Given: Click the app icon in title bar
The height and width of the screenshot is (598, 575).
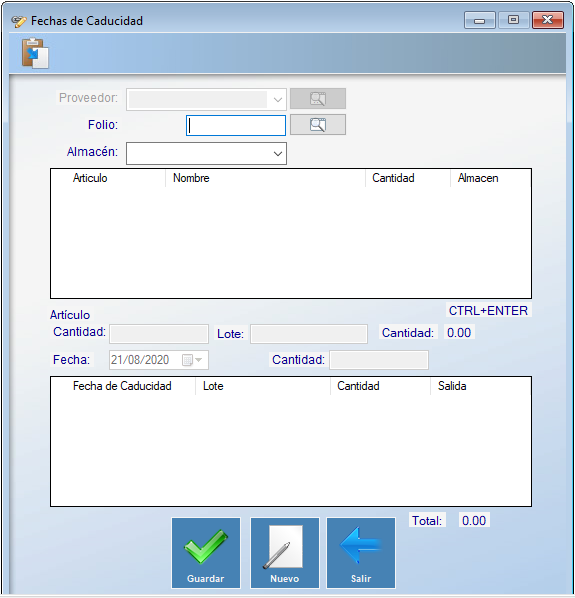Looking at the screenshot, I should point(18,21).
